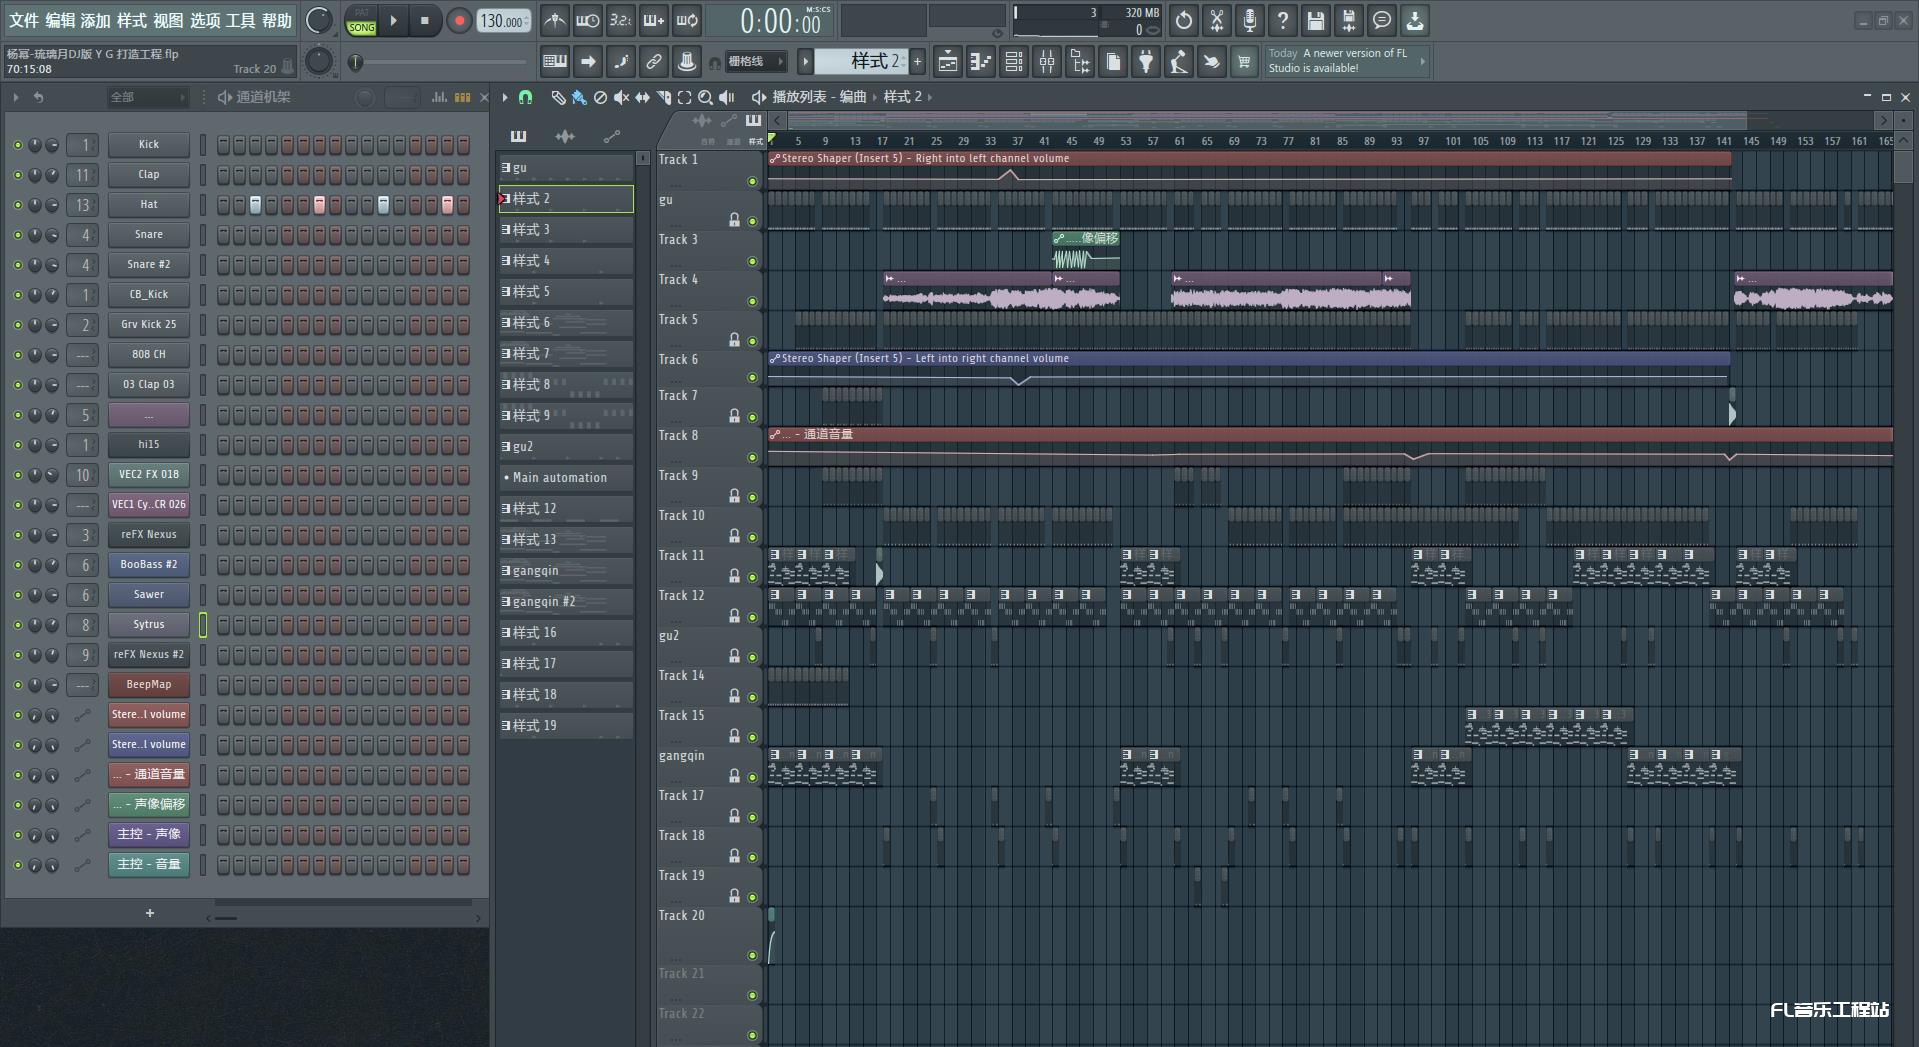The image size is (1919, 1047).
Task: Add new pattern with plus beside 样式 2
Action: click(917, 62)
